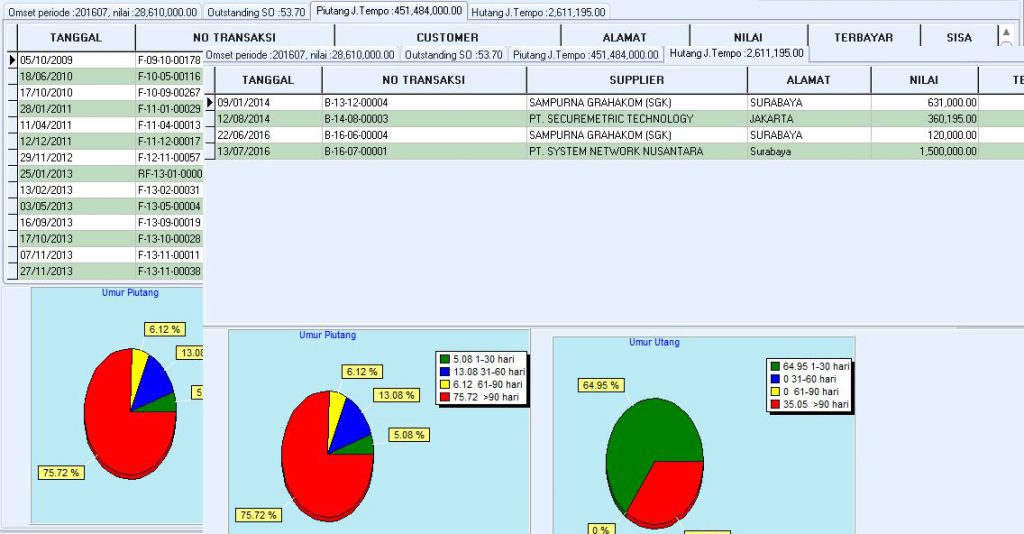Sort by the SUPPLIER column header
The width and height of the screenshot is (1024, 534).
coord(636,80)
